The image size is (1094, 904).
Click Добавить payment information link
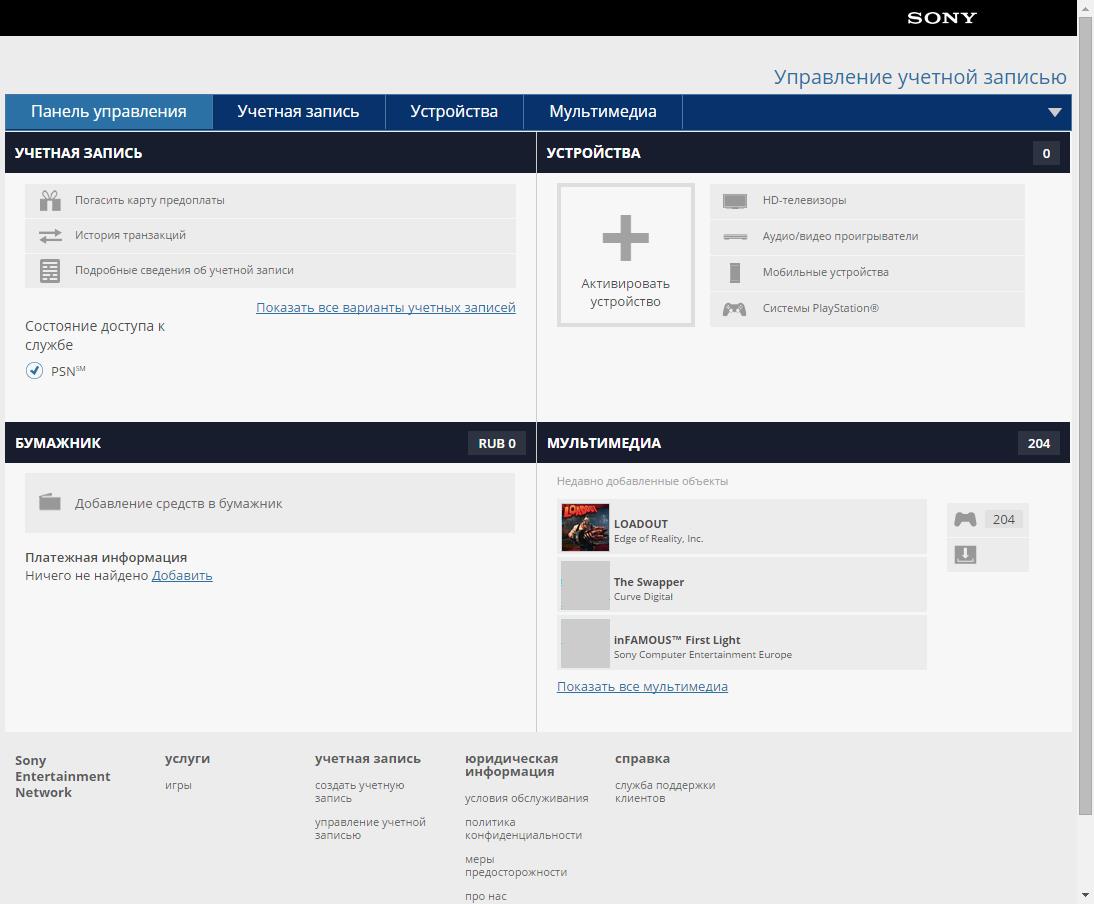182,575
